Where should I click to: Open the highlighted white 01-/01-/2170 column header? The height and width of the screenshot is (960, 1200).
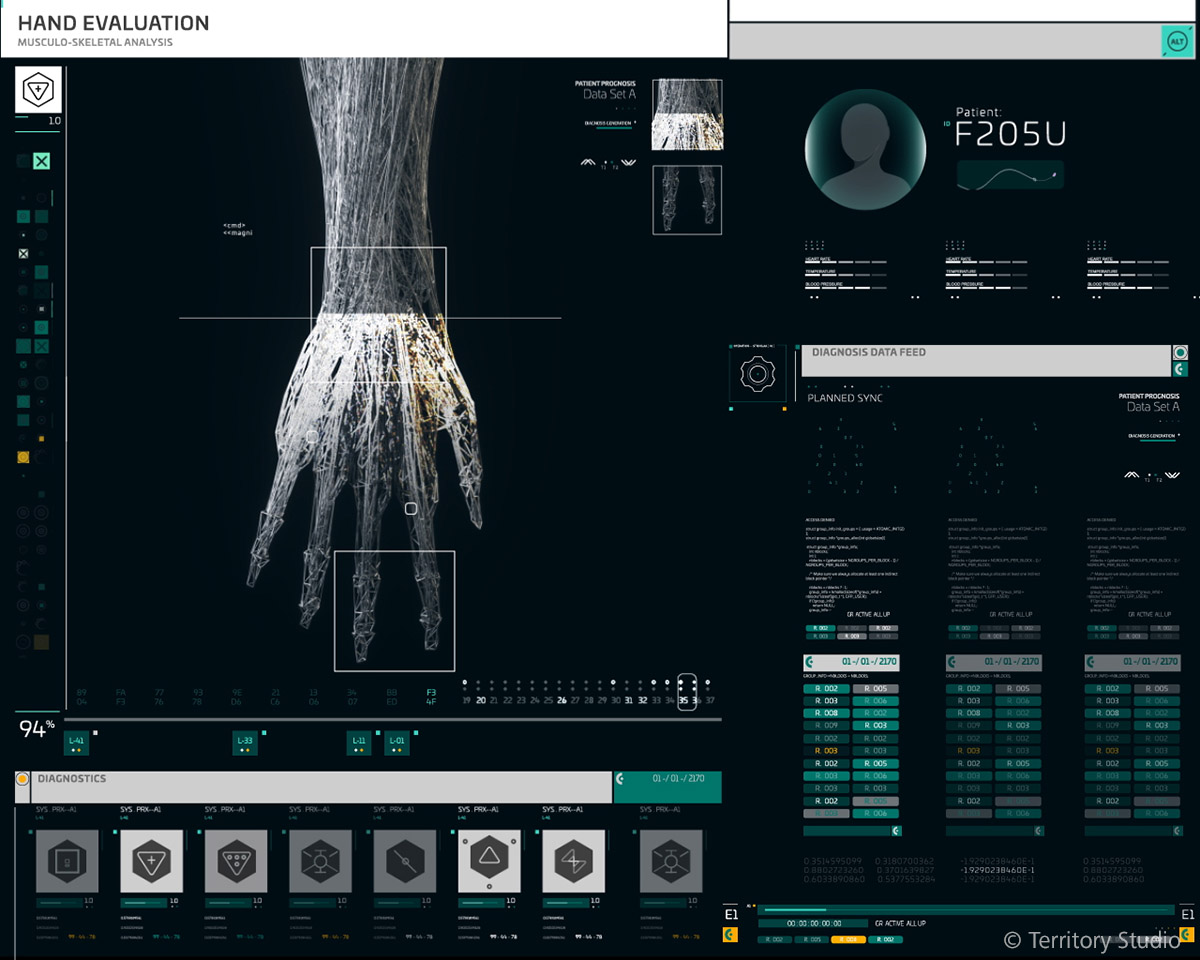tap(851, 663)
